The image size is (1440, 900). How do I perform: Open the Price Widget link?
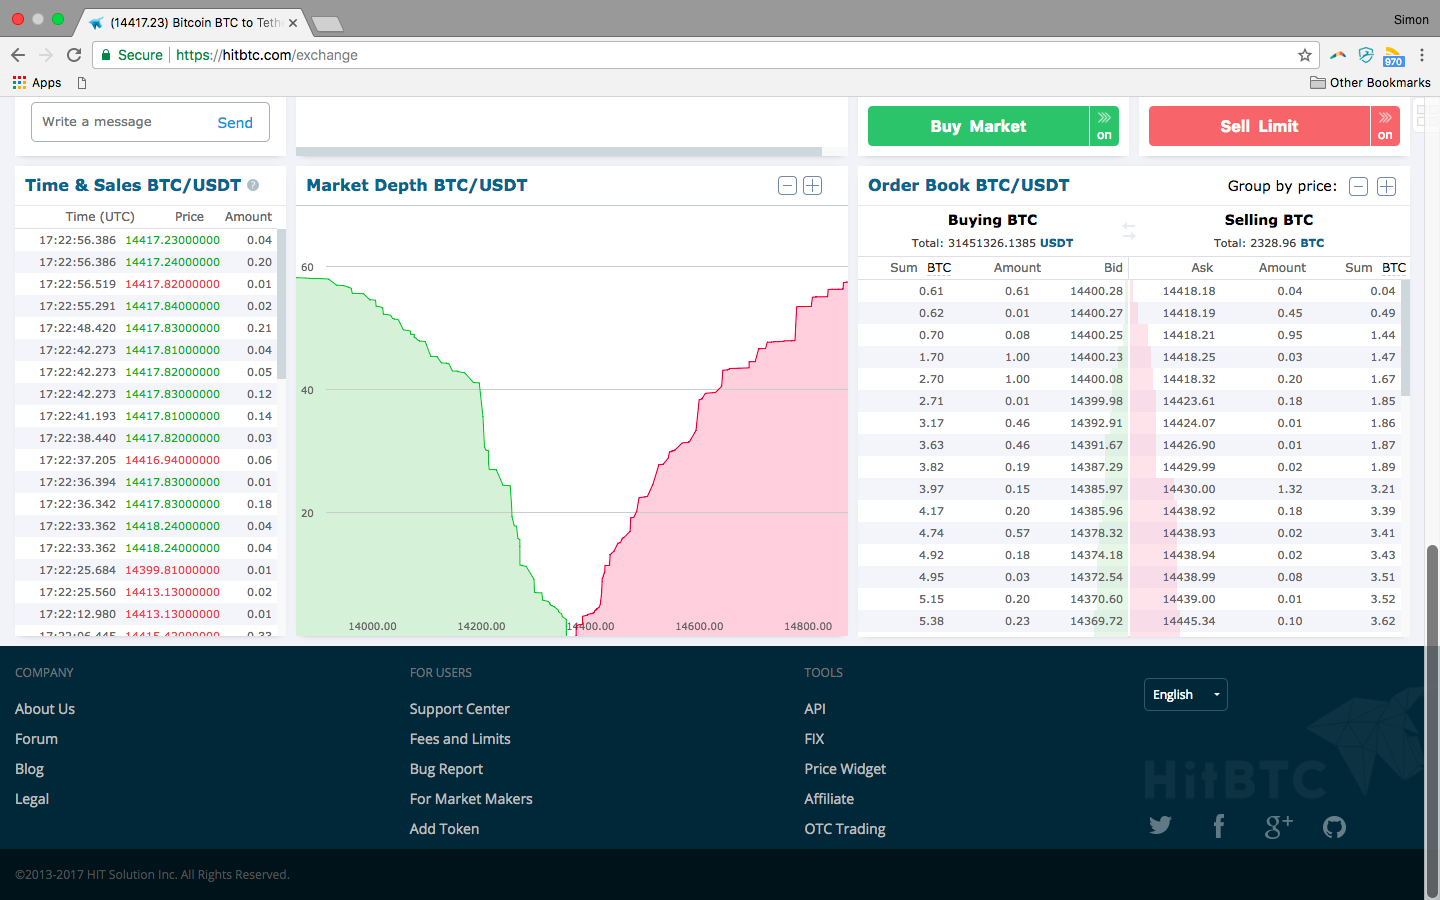click(x=845, y=769)
